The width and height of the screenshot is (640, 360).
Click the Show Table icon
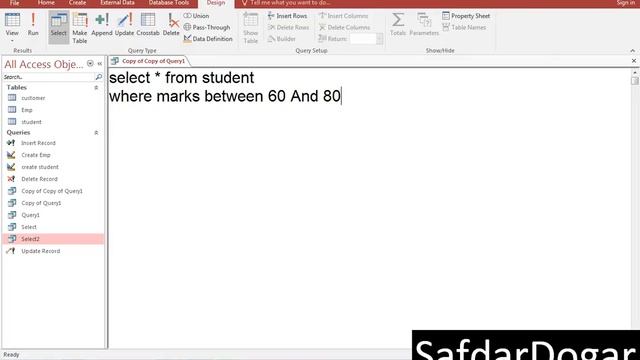coord(251,28)
